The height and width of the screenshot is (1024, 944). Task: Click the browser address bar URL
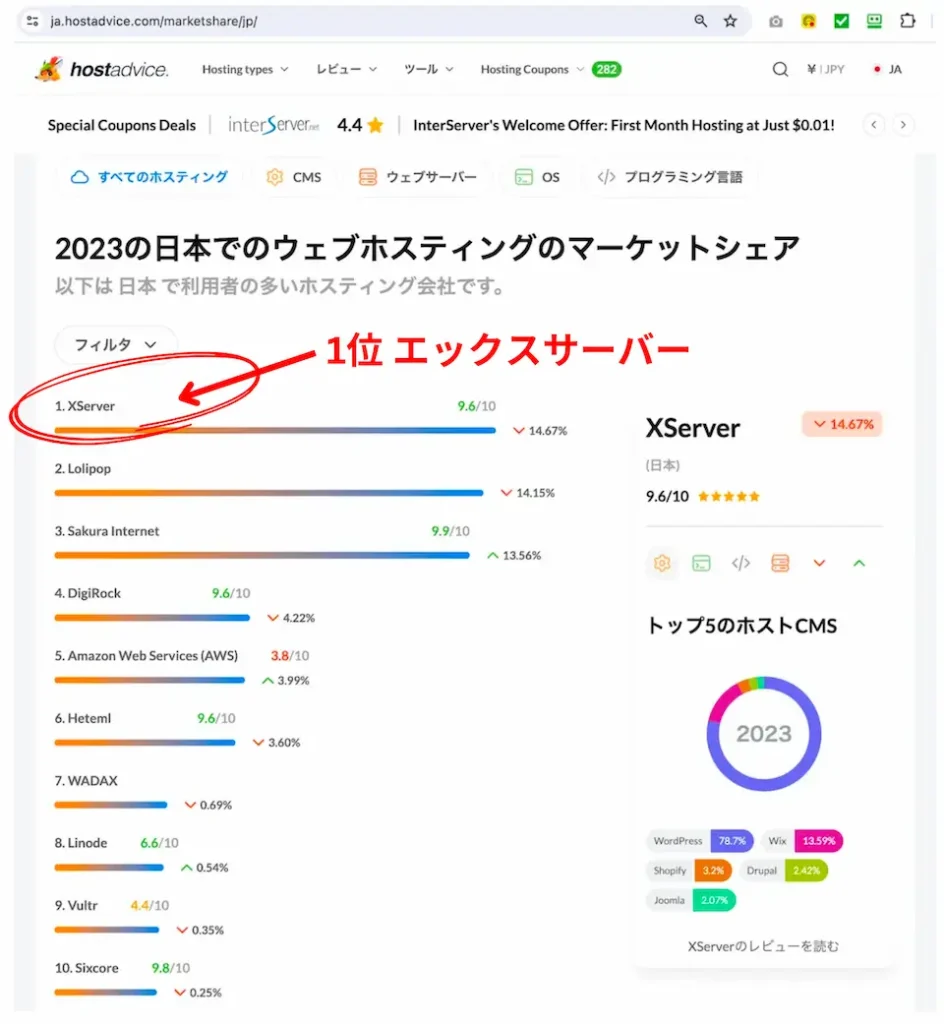(154, 21)
